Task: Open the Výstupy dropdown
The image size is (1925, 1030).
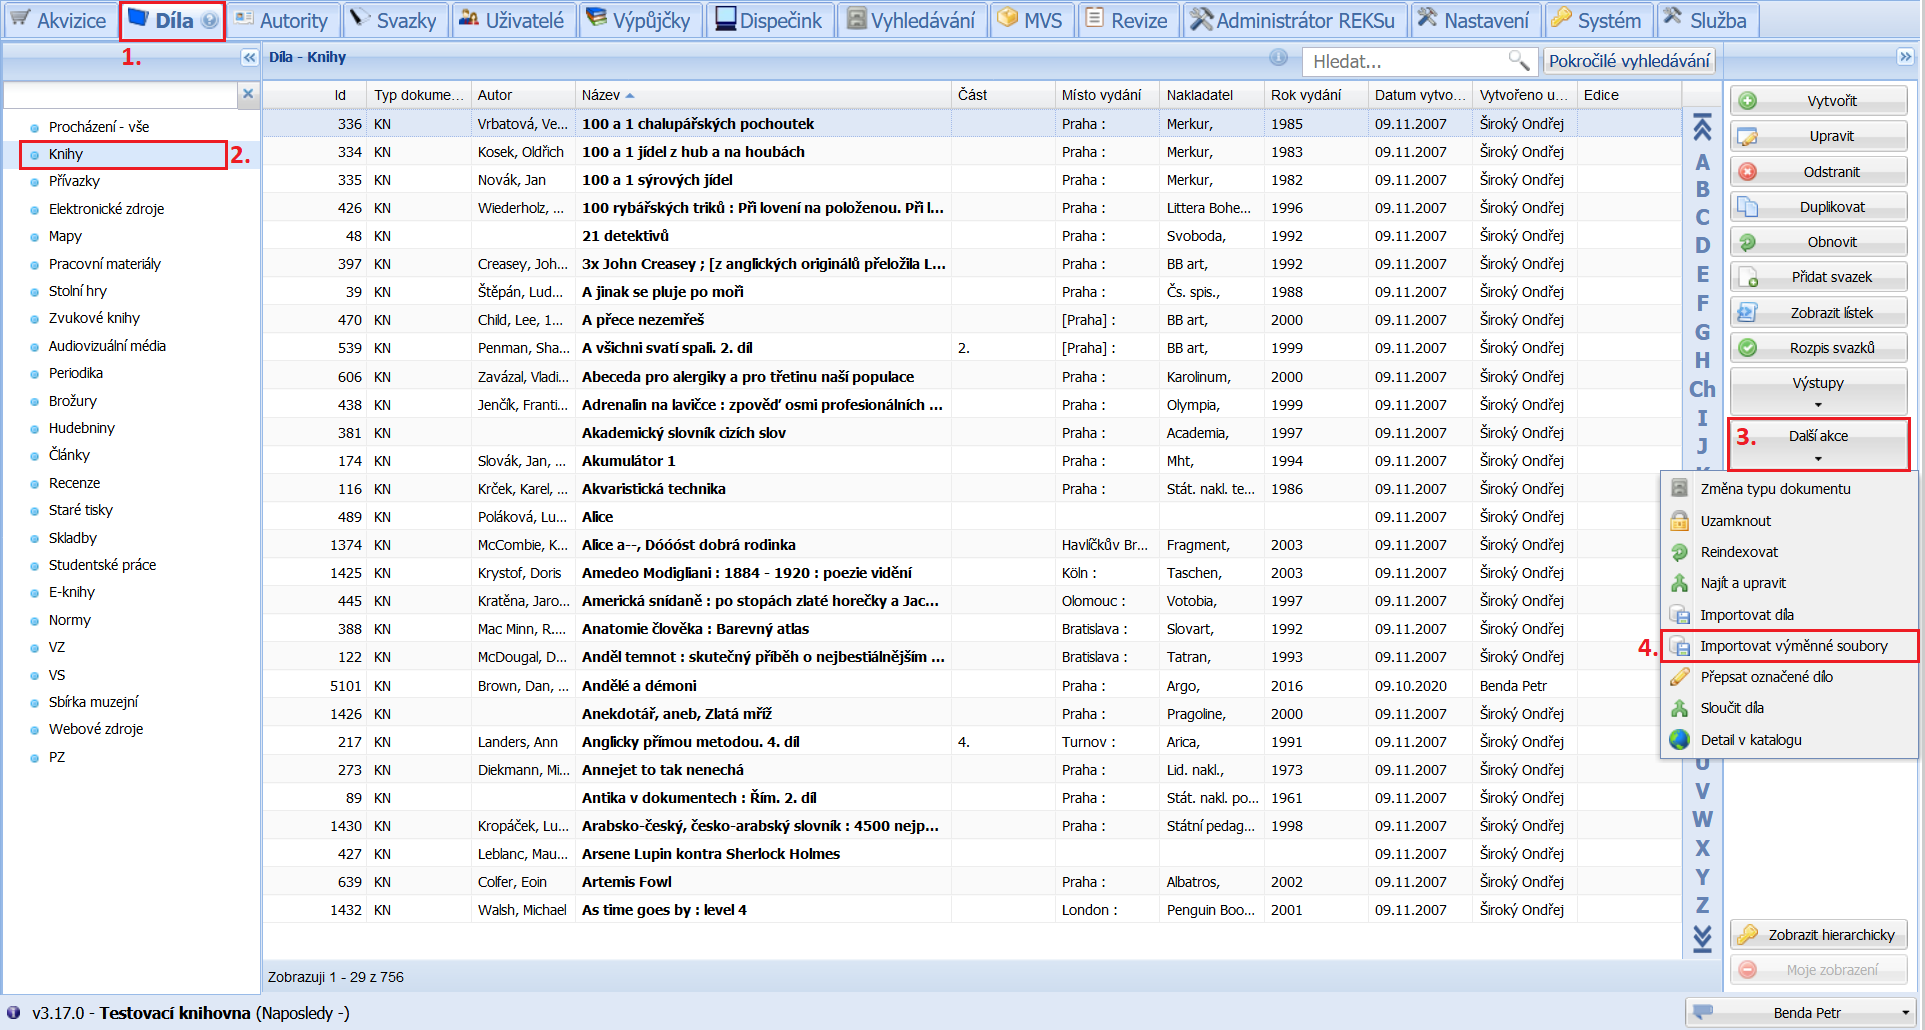Action: pyautogui.click(x=1819, y=391)
